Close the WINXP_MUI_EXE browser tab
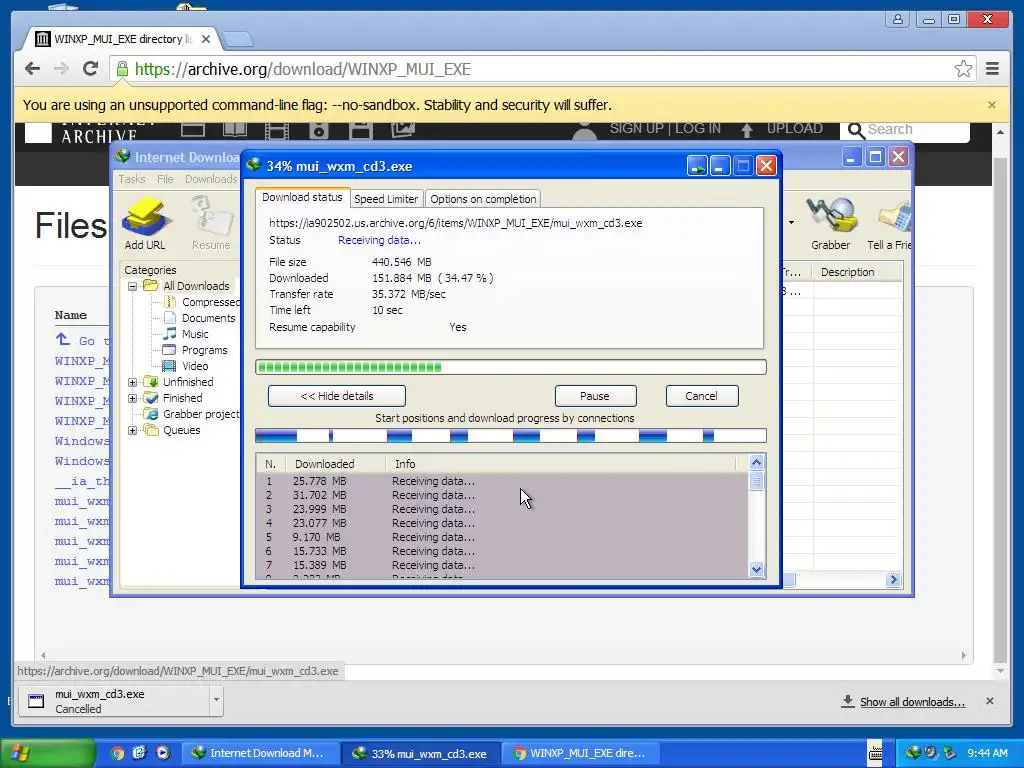This screenshot has height=768, width=1024. pos(206,39)
